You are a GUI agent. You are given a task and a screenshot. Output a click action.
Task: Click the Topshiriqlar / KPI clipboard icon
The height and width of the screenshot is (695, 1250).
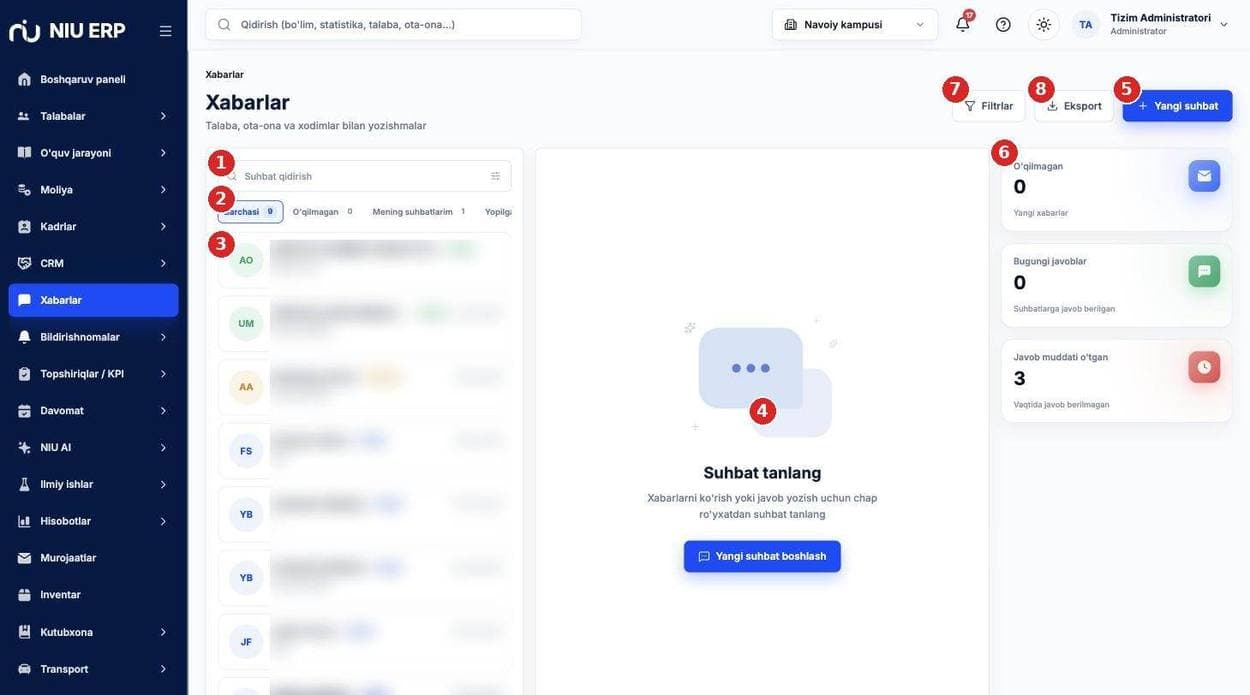(24, 374)
